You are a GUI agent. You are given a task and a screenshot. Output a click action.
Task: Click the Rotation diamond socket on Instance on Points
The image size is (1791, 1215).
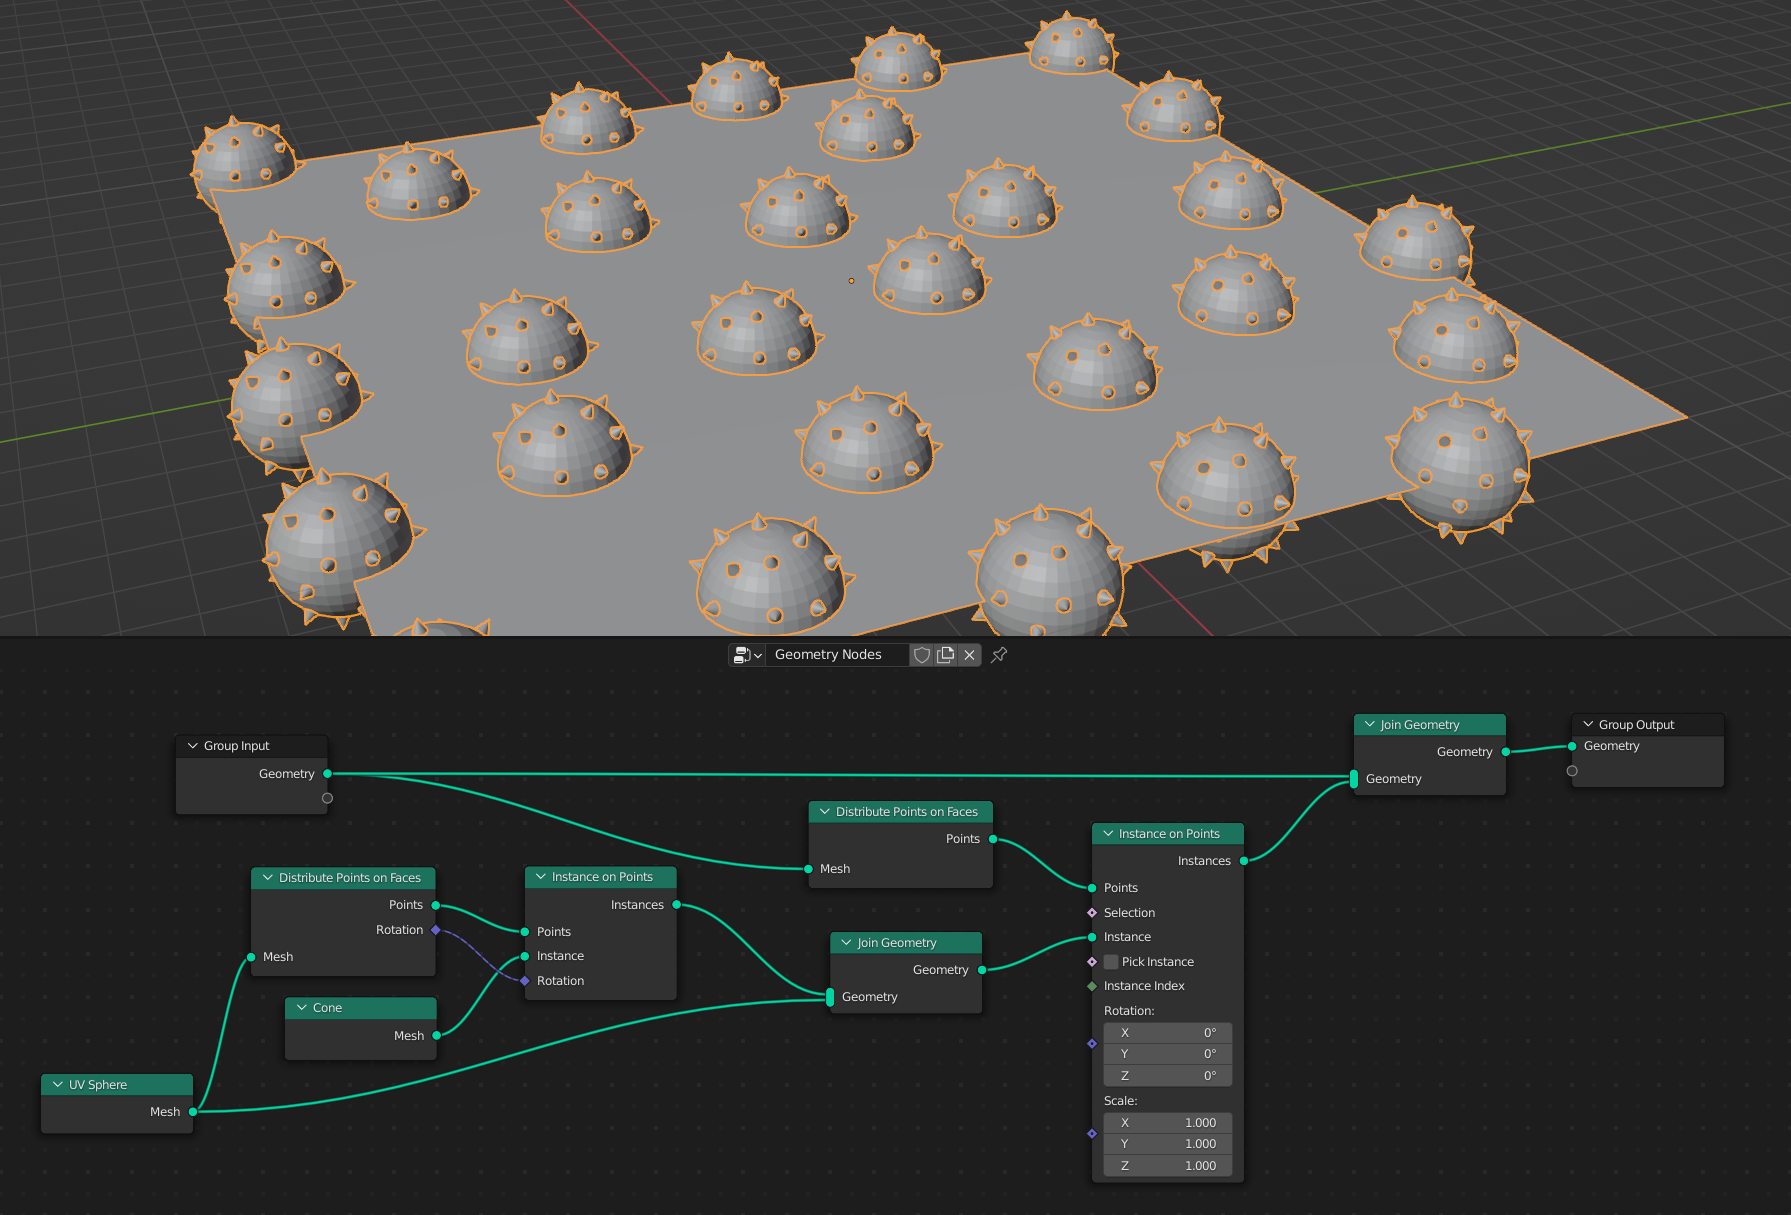(x=524, y=981)
